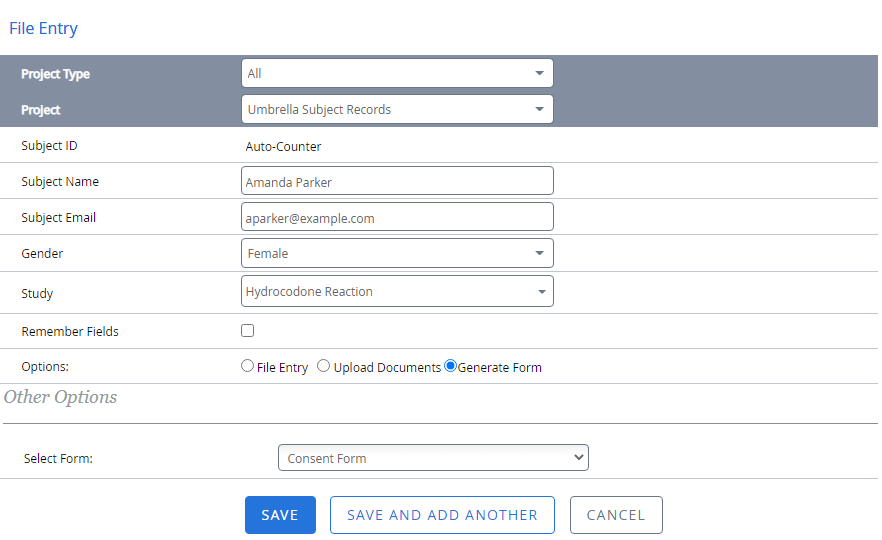882x540 pixels.
Task: Enable the Remember Fields checkbox
Action: coord(248,331)
